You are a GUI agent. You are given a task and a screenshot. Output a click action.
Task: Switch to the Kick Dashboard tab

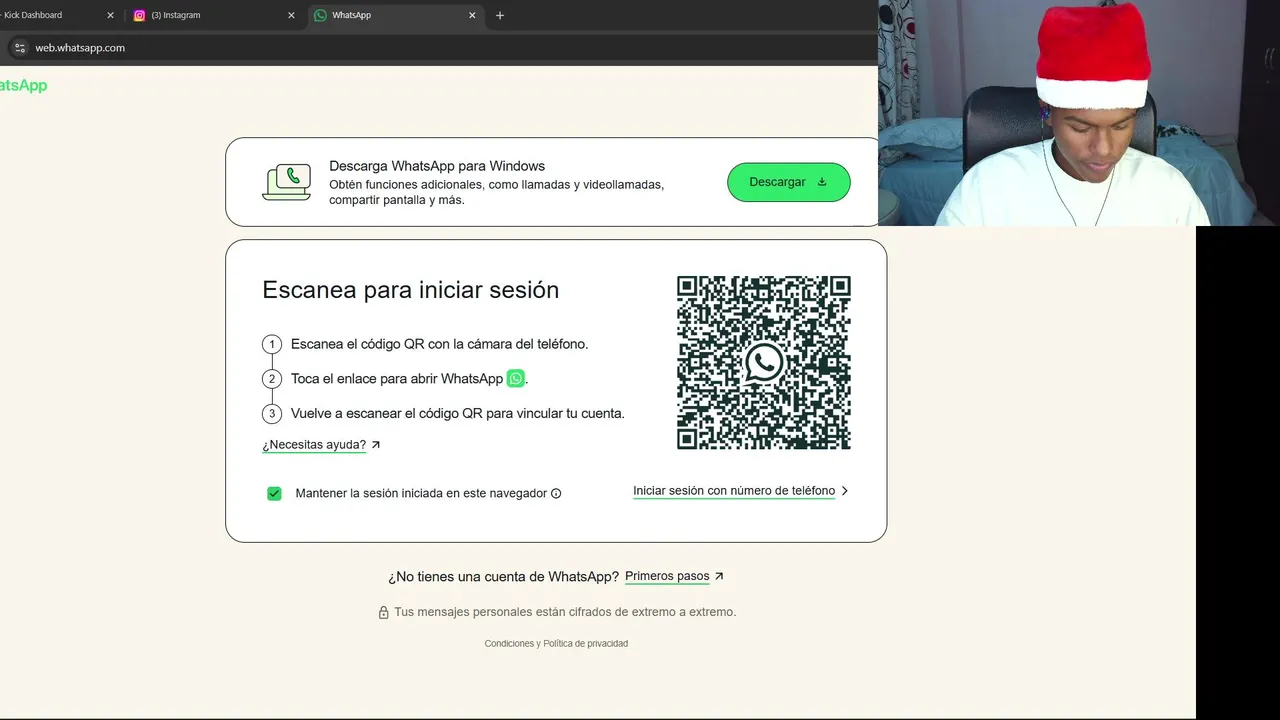pos(50,15)
